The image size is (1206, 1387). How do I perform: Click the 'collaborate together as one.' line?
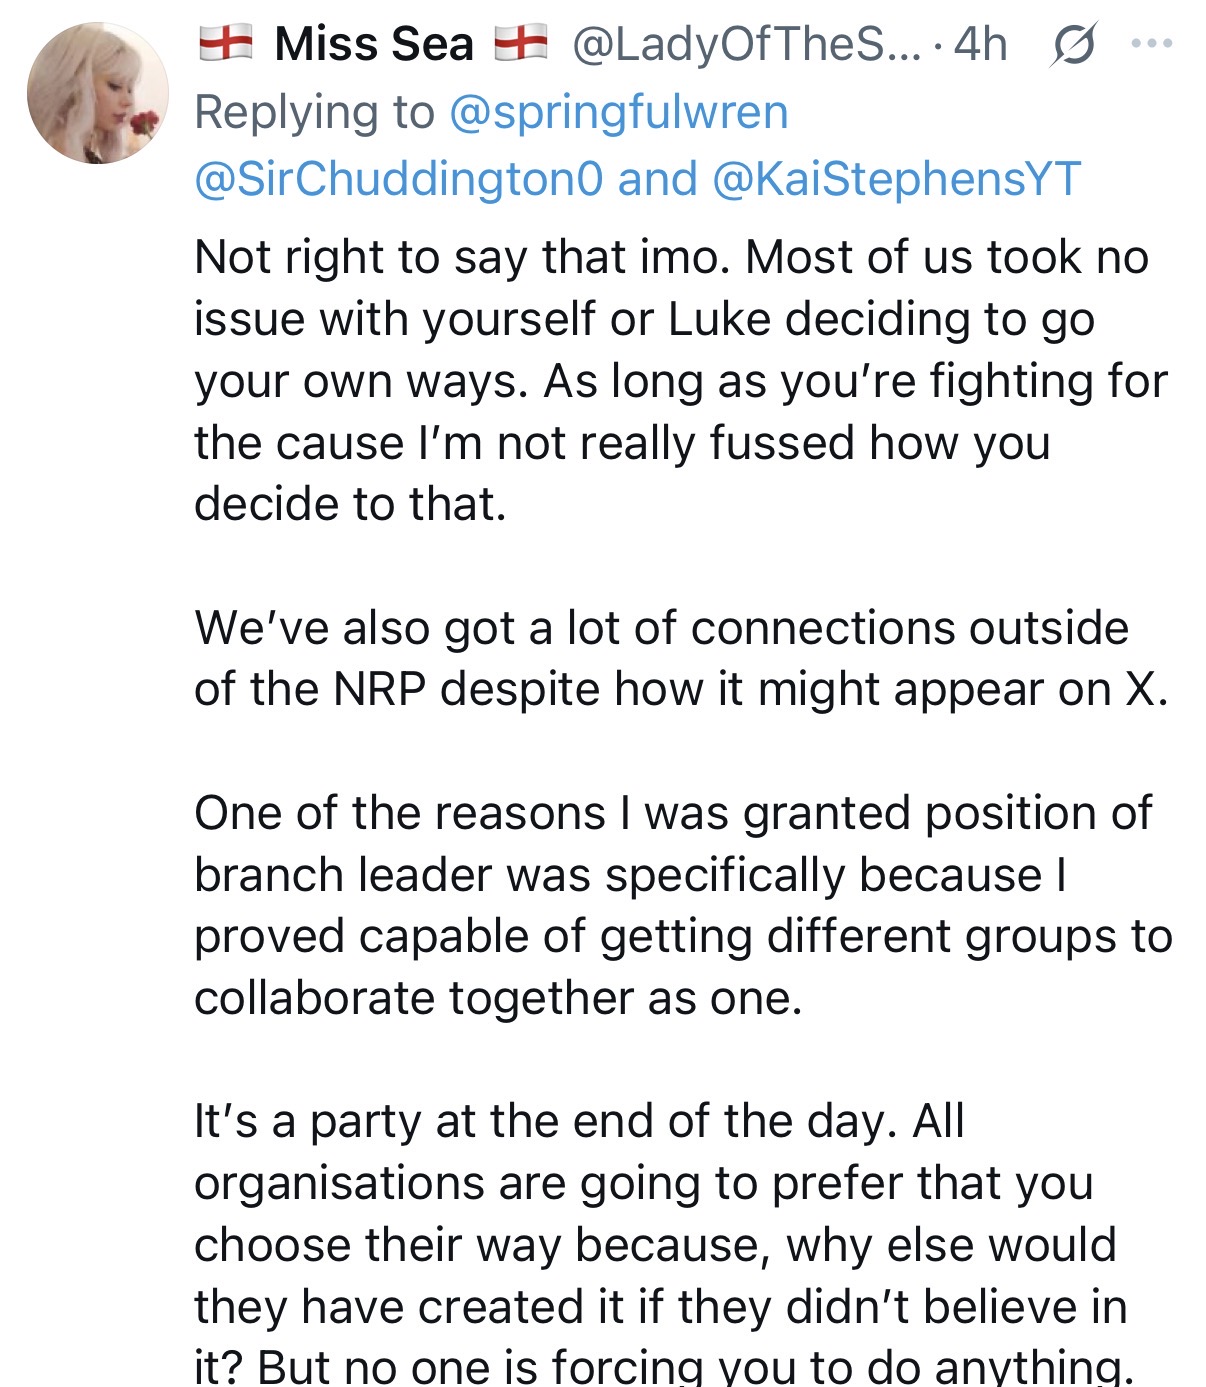498,997
